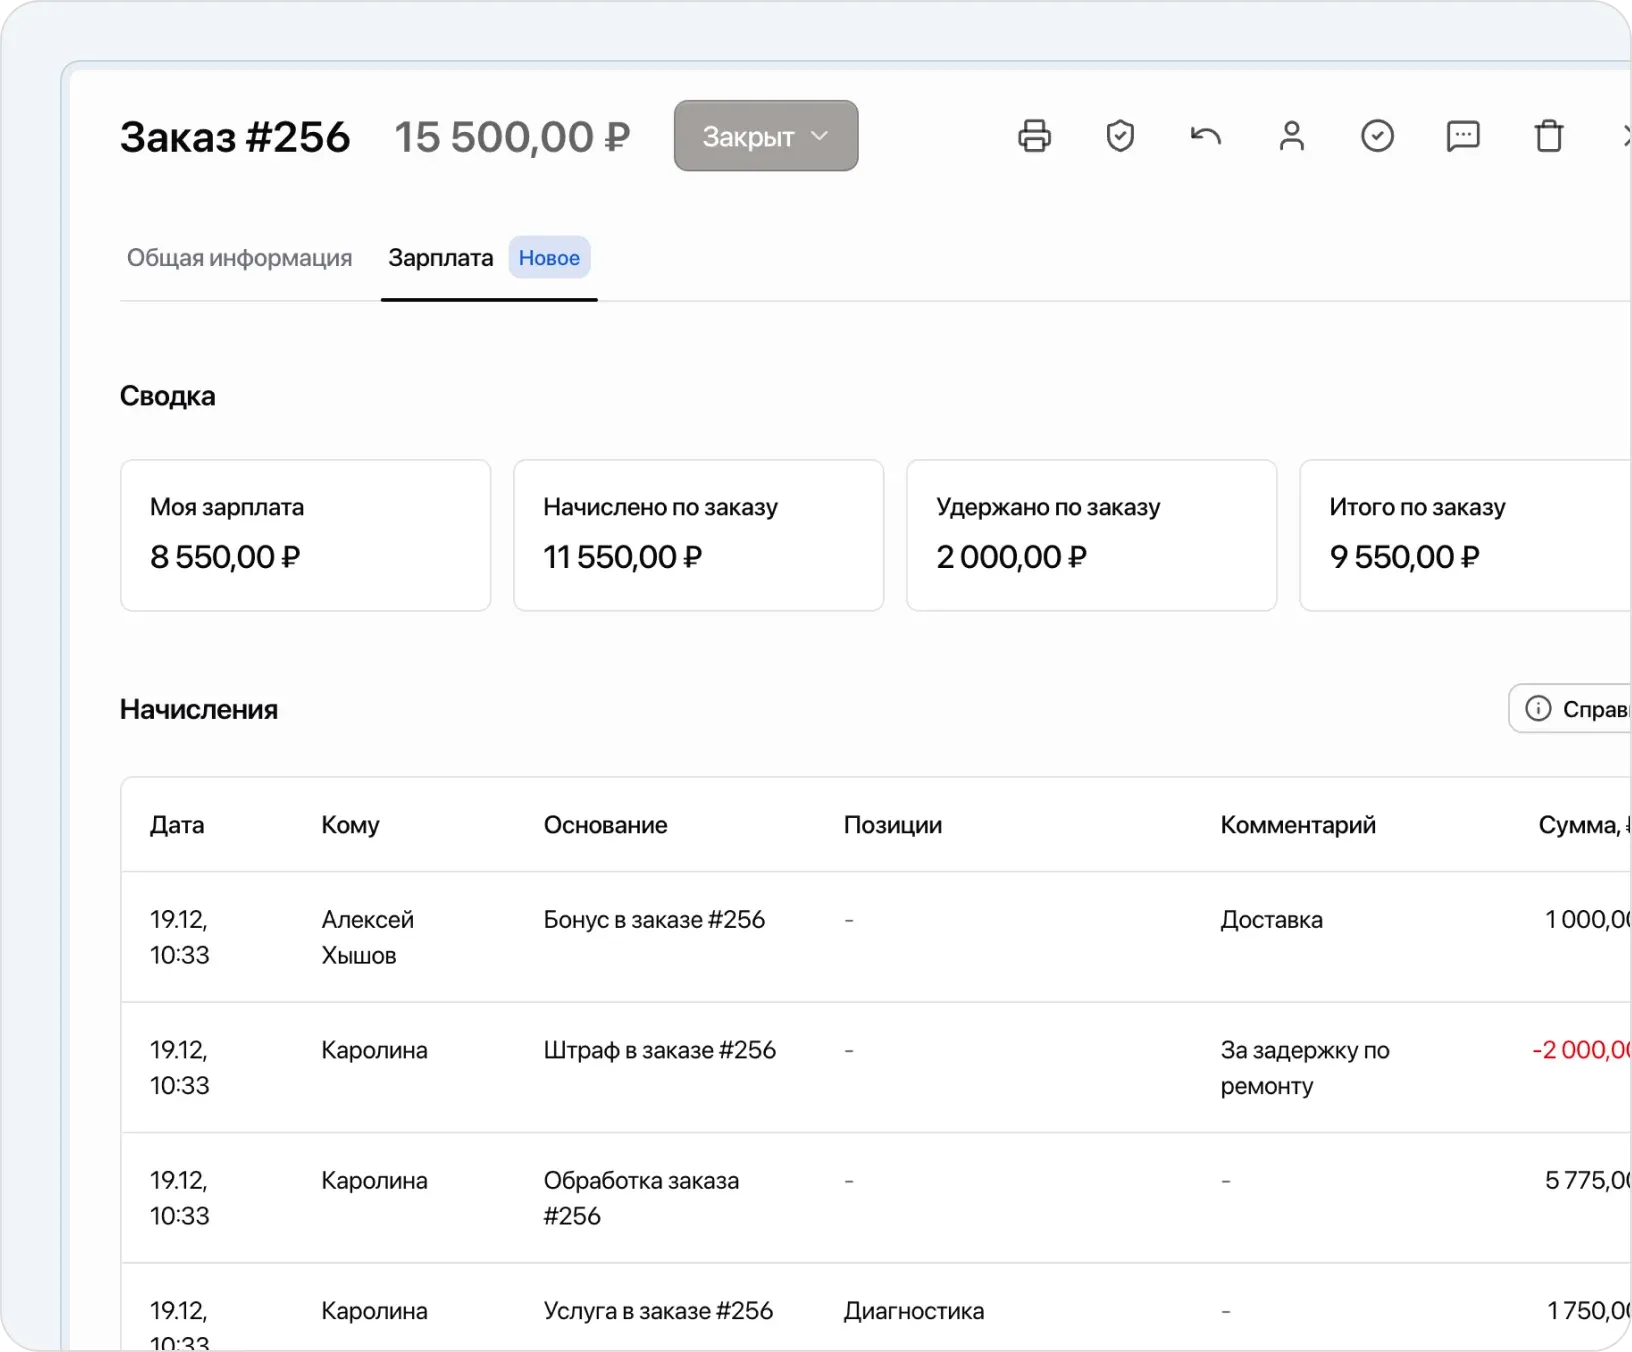Open the Закрыт status dropdown
1632x1352 pixels.
(x=765, y=135)
